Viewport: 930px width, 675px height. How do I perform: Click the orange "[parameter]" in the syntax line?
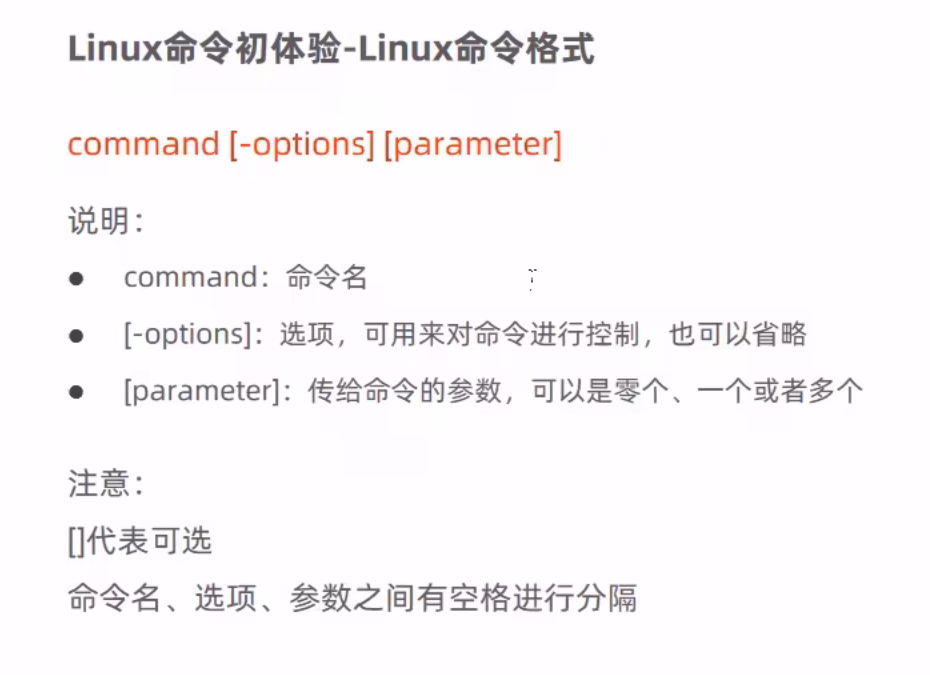(473, 145)
